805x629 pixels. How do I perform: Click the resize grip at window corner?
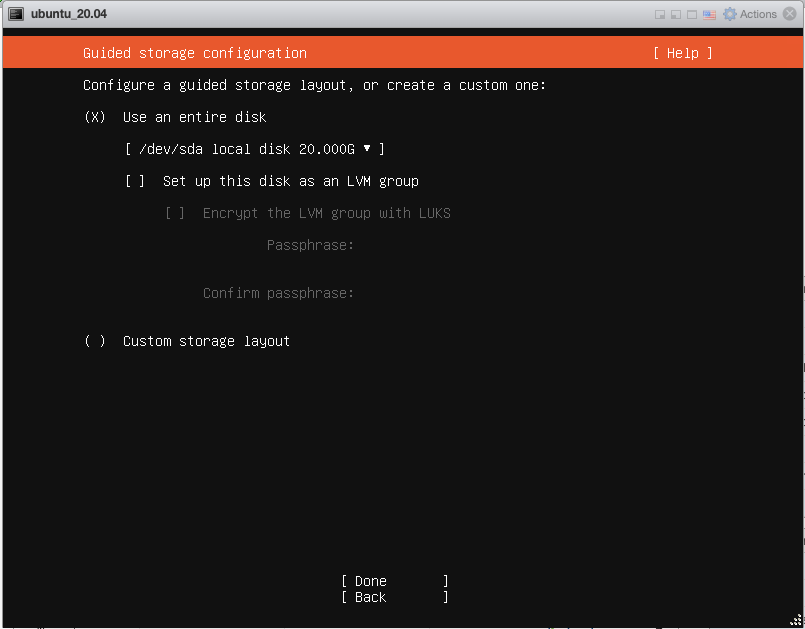point(795,620)
